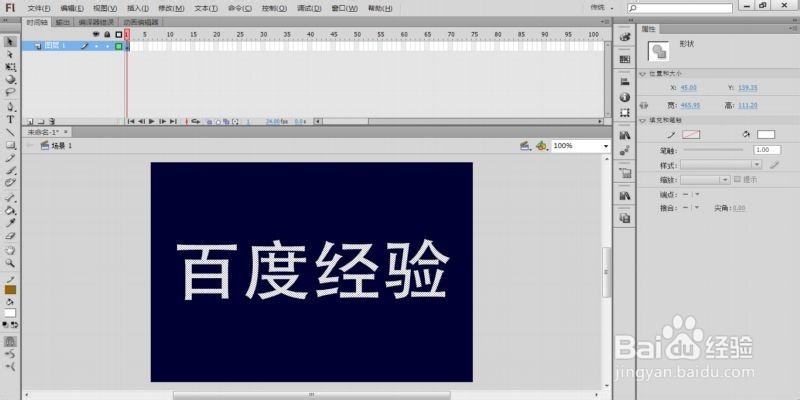Collapse the 填充和笔触 section
Screen dimensions: 800x400
643,120
